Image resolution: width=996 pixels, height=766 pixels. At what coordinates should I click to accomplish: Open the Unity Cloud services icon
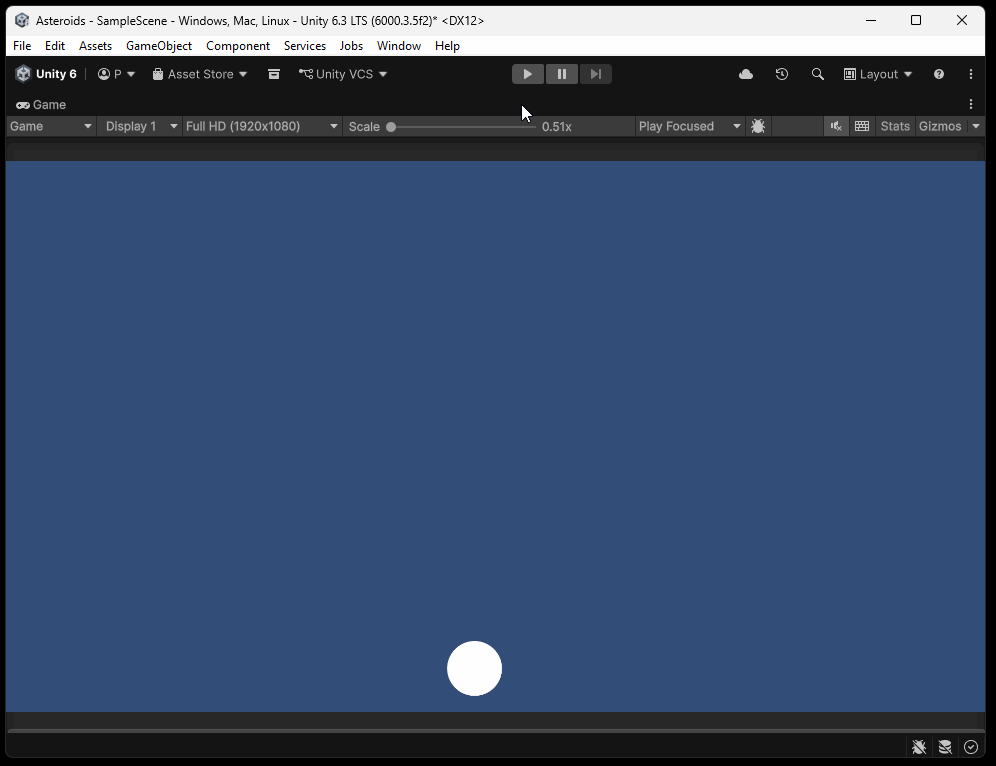pyautogui.click(x=746, y=74)
